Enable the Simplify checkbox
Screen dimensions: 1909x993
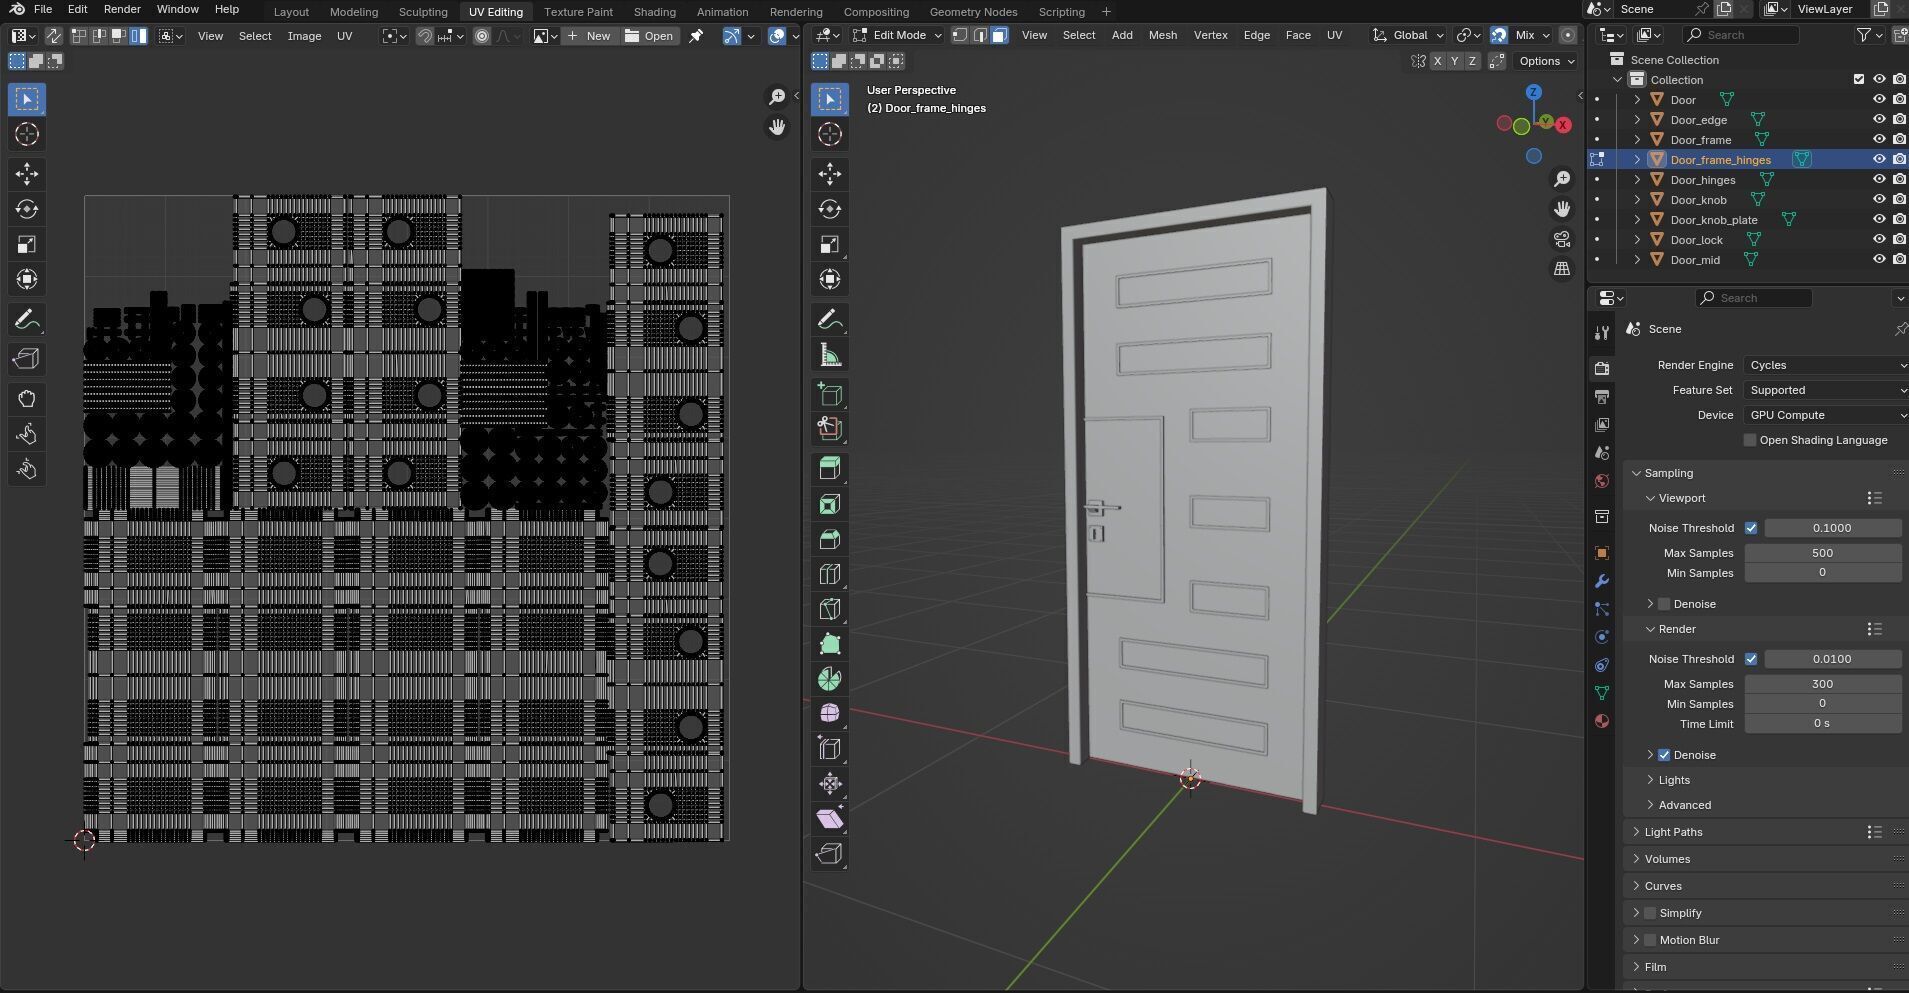[1650, 913]
